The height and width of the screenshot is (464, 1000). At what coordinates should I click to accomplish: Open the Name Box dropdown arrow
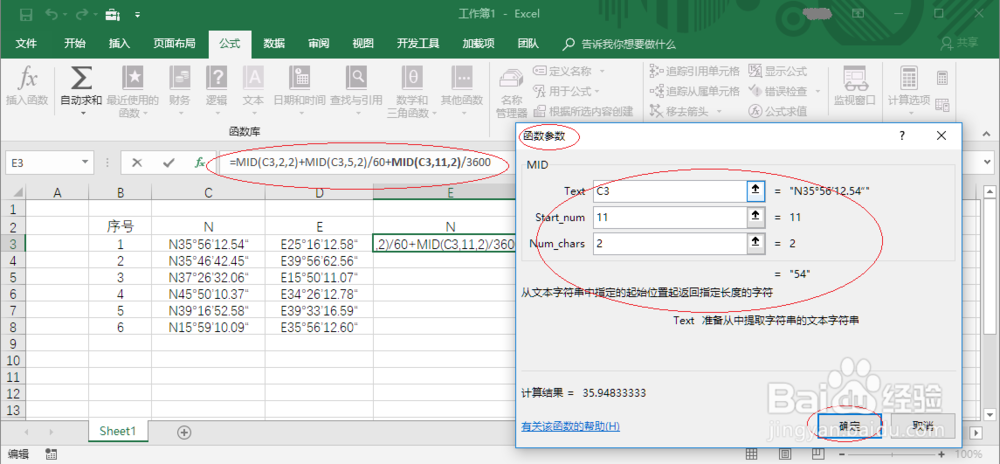click(x=85, y=163)
